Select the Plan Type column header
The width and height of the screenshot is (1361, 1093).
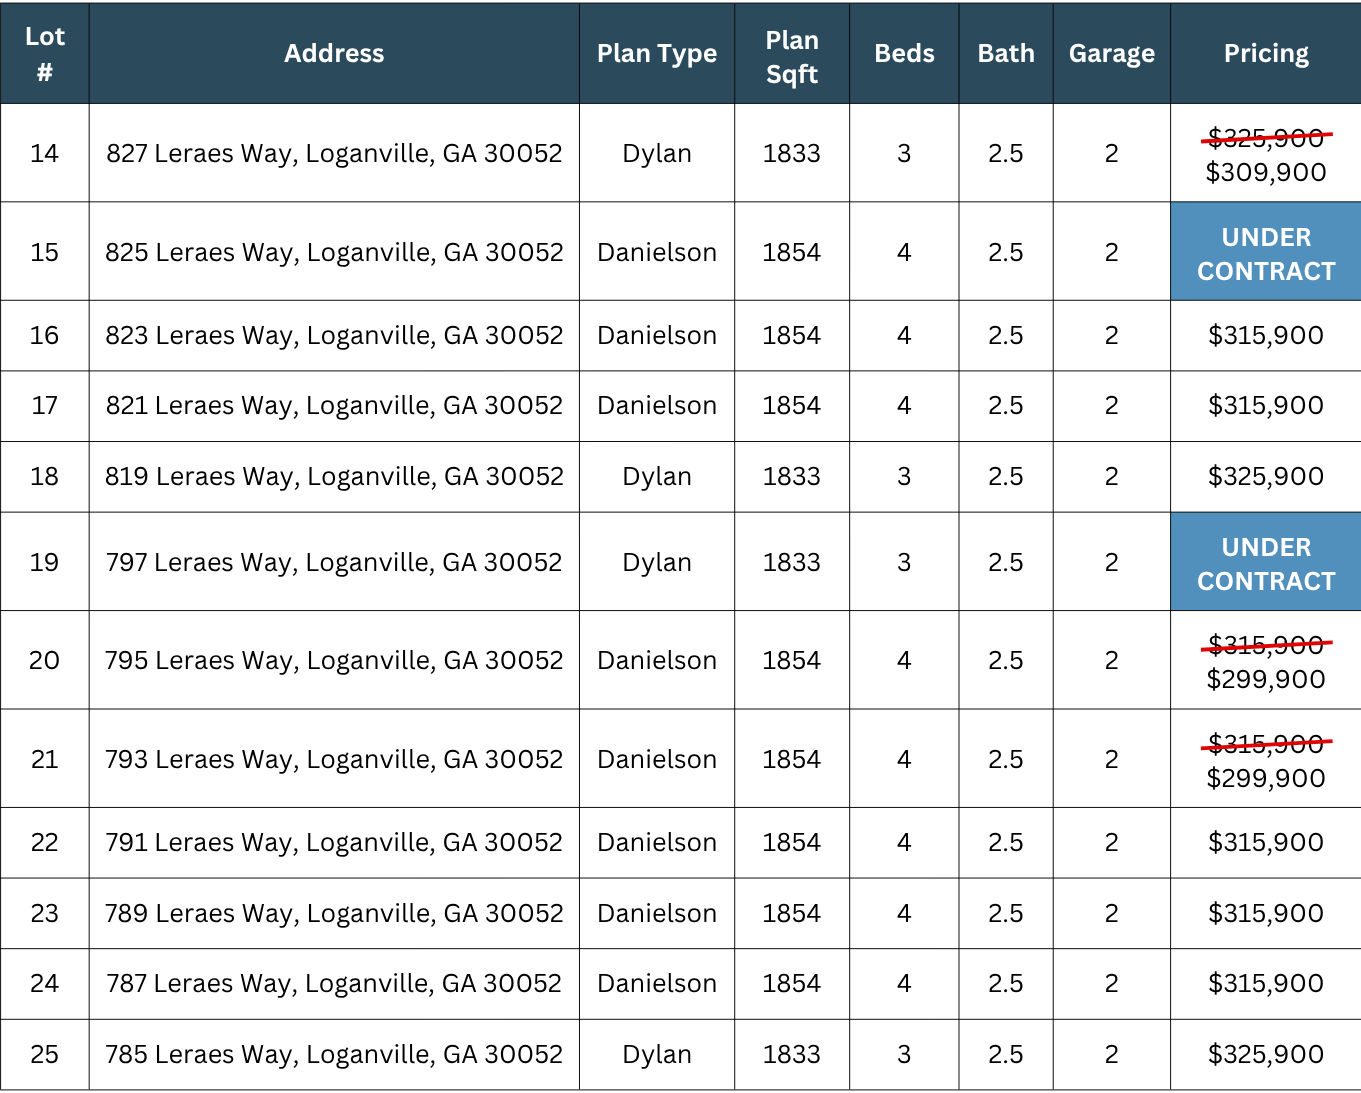tap(657, 54)
